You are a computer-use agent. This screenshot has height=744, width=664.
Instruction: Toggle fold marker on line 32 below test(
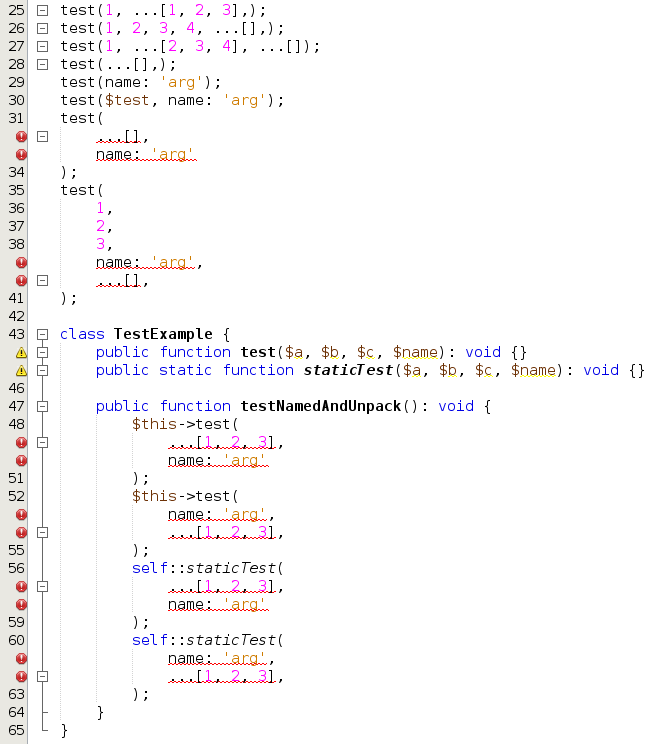[x=43, y=137]
